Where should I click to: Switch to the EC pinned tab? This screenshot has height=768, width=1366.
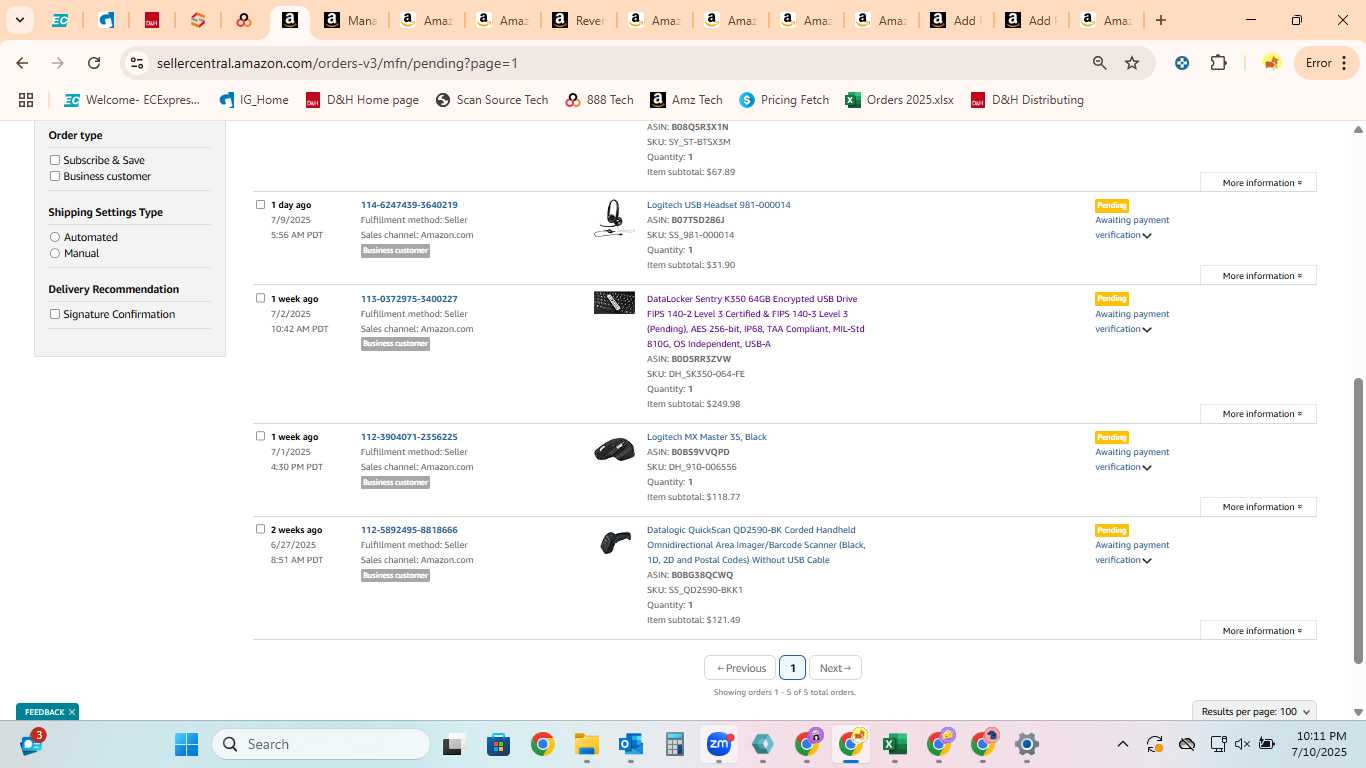(60, 20)
